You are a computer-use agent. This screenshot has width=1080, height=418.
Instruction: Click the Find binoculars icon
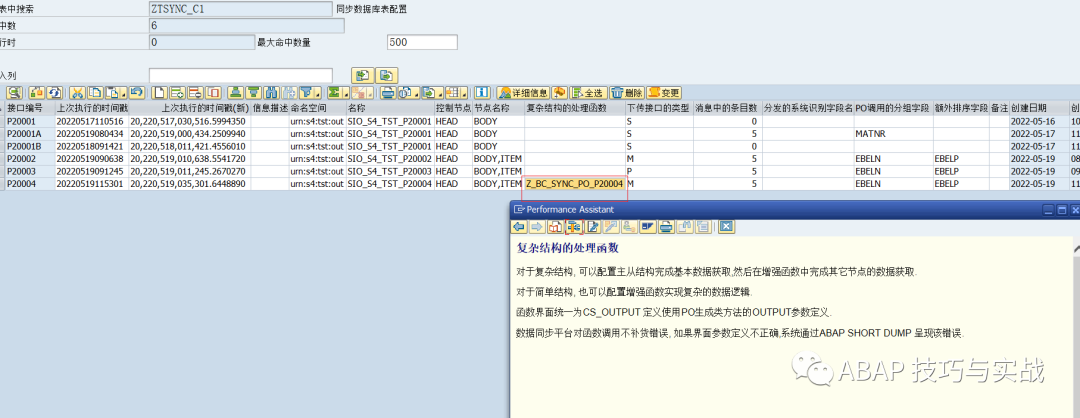pyautogui.click(x=272, y=92)
